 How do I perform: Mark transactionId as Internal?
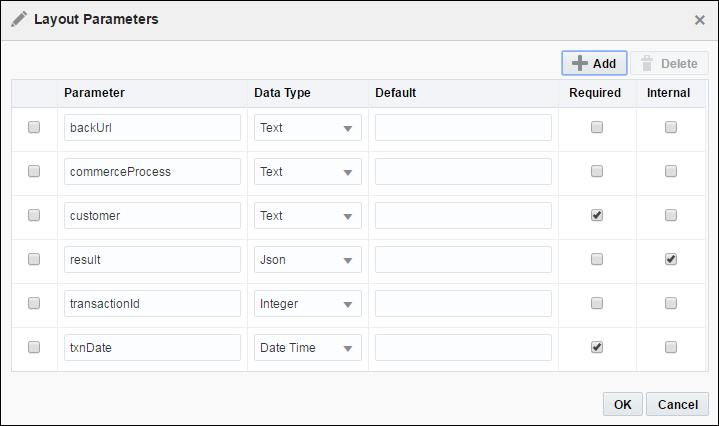671,303
